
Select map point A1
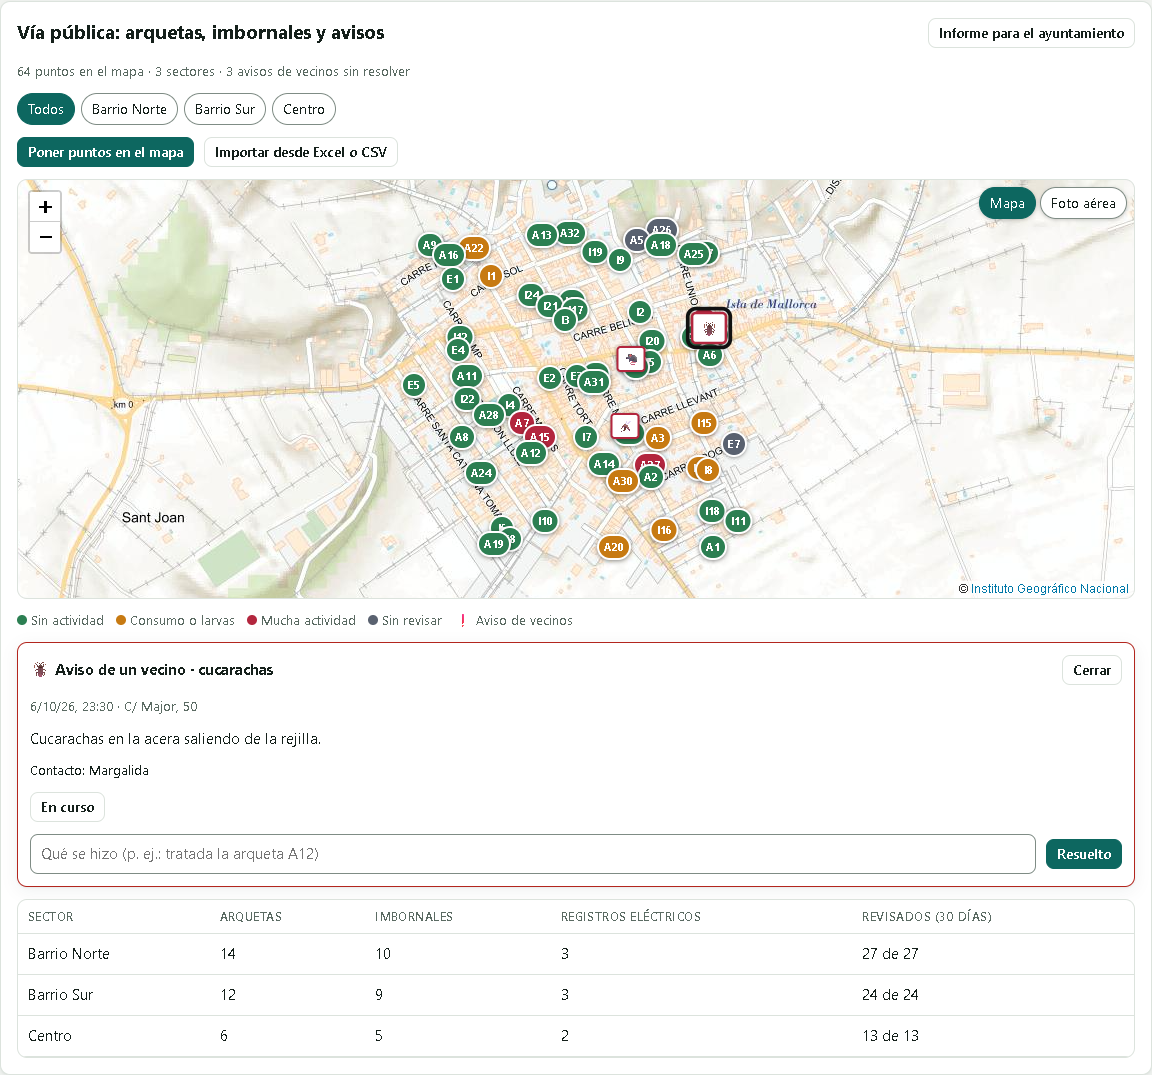click(x=713, y=547)
